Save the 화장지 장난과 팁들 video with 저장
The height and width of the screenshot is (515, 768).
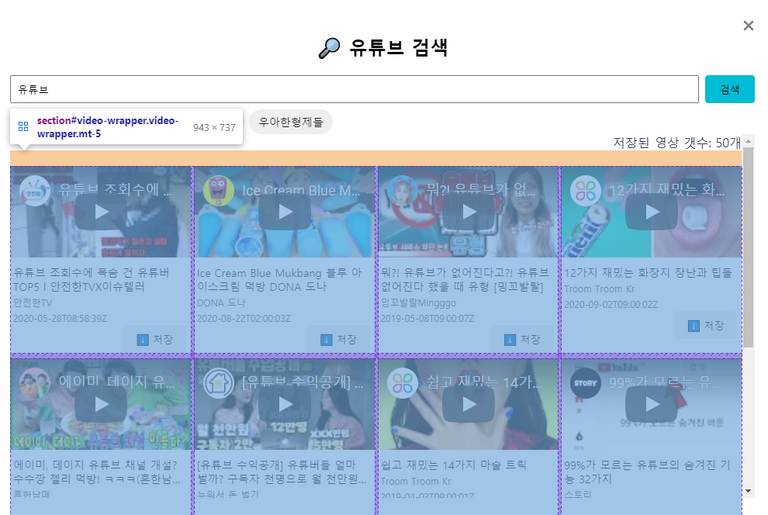(706, 325)
